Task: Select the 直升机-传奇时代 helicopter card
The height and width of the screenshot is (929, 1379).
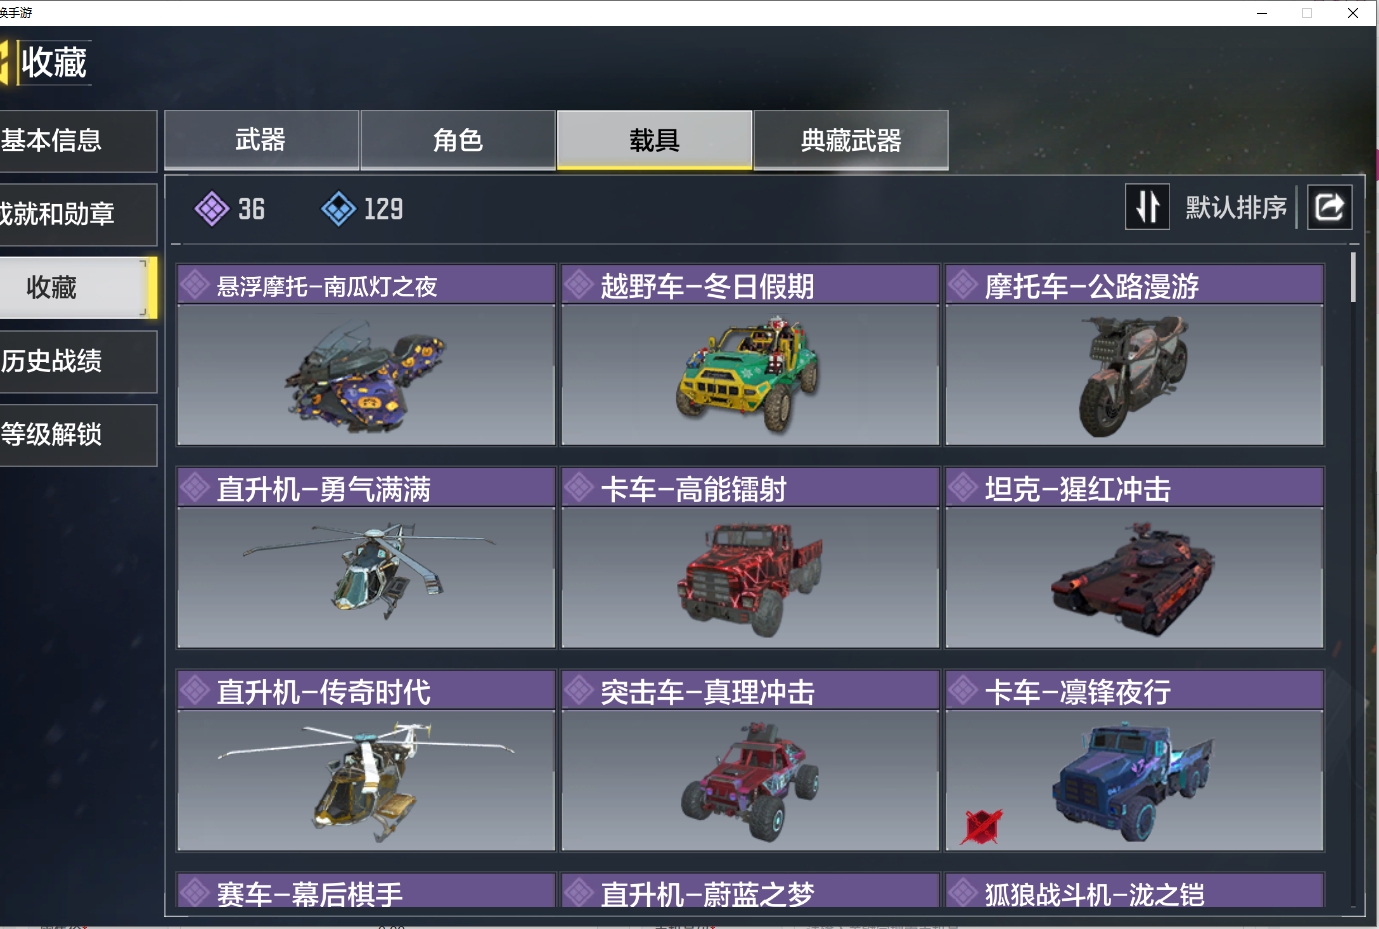Action: [x=366, y=761]
